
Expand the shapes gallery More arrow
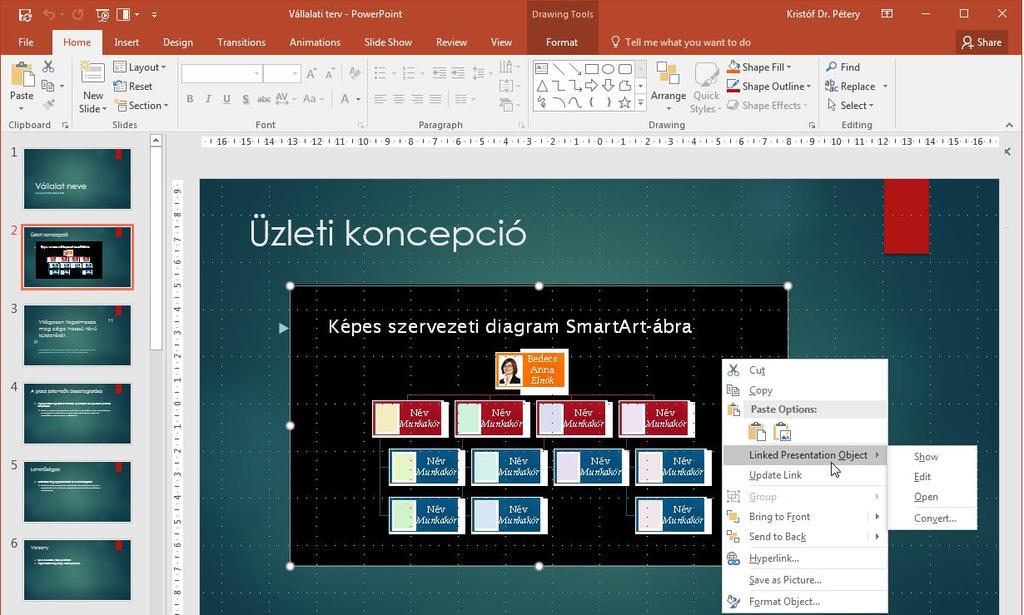coord(641,102)
